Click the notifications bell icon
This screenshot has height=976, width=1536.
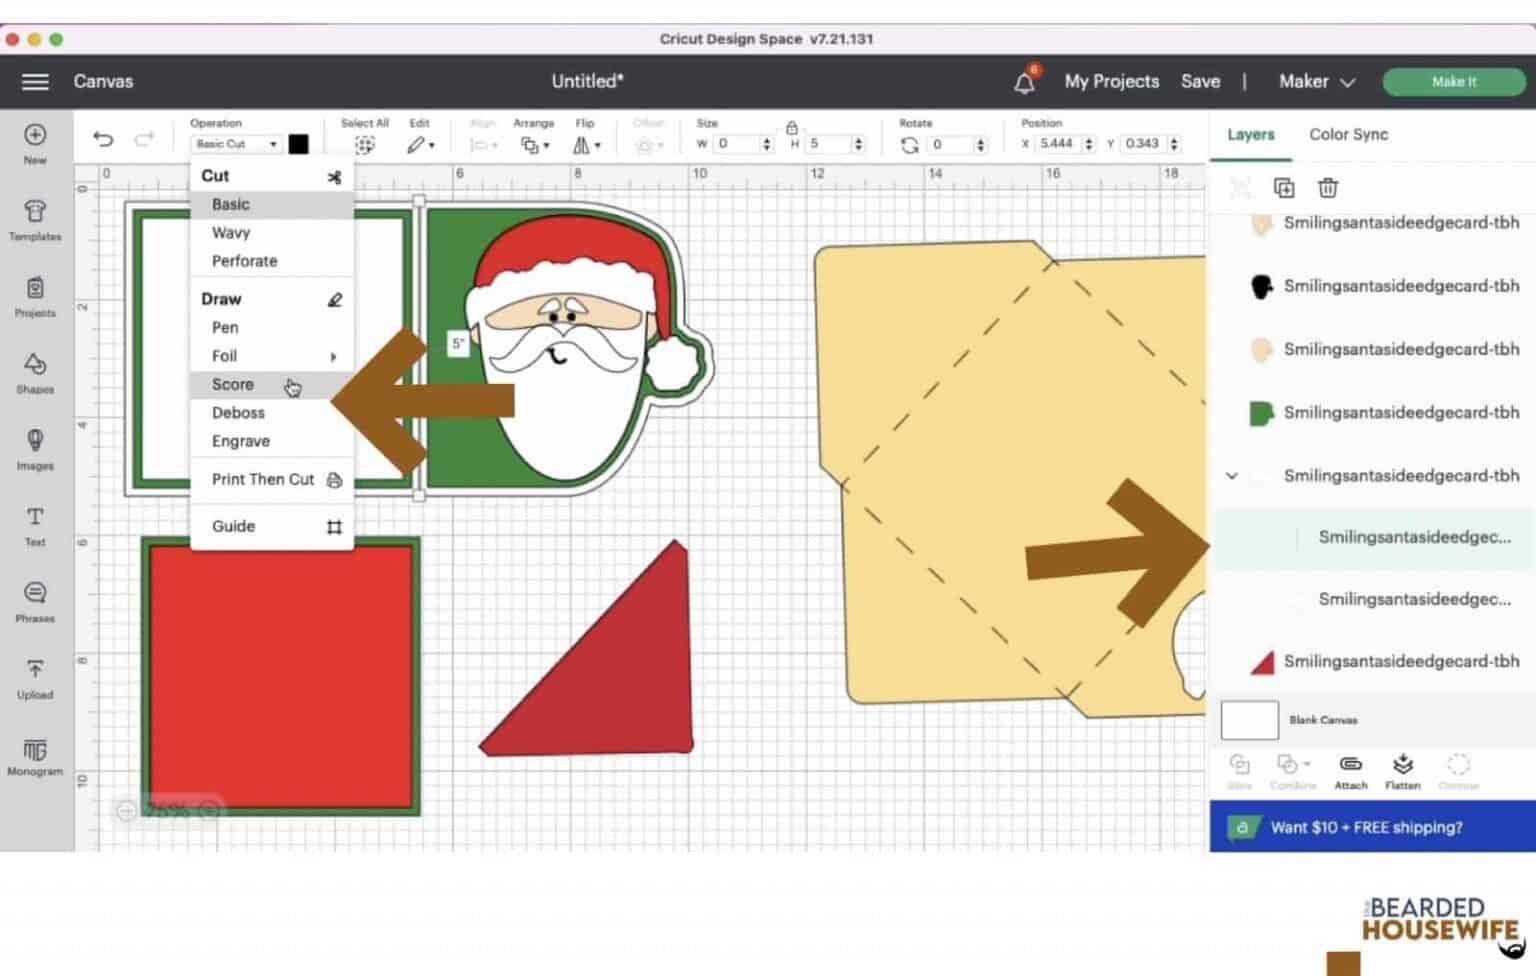tap(1023, 82)
